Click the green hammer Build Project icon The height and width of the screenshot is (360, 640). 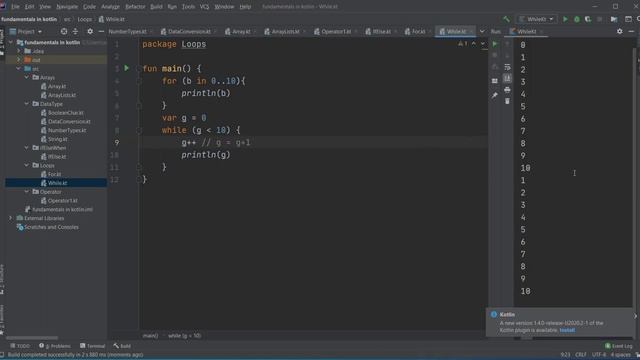(506, 19)
